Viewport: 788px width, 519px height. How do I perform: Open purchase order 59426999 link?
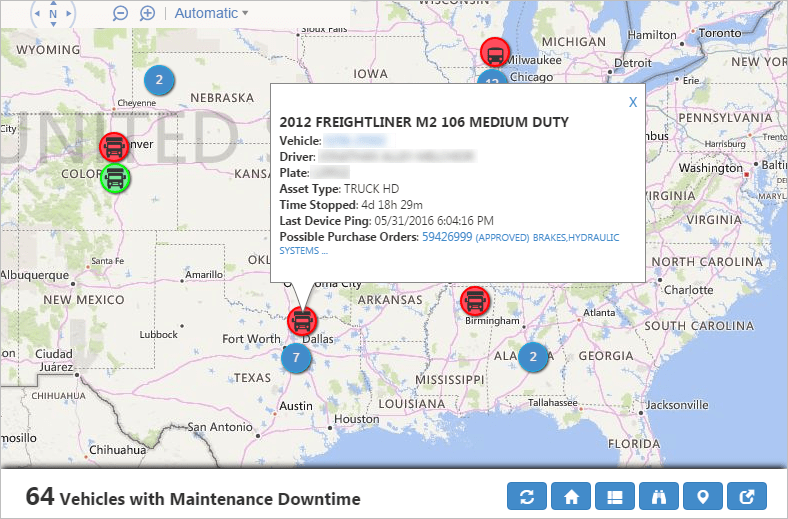click(447, 237)
